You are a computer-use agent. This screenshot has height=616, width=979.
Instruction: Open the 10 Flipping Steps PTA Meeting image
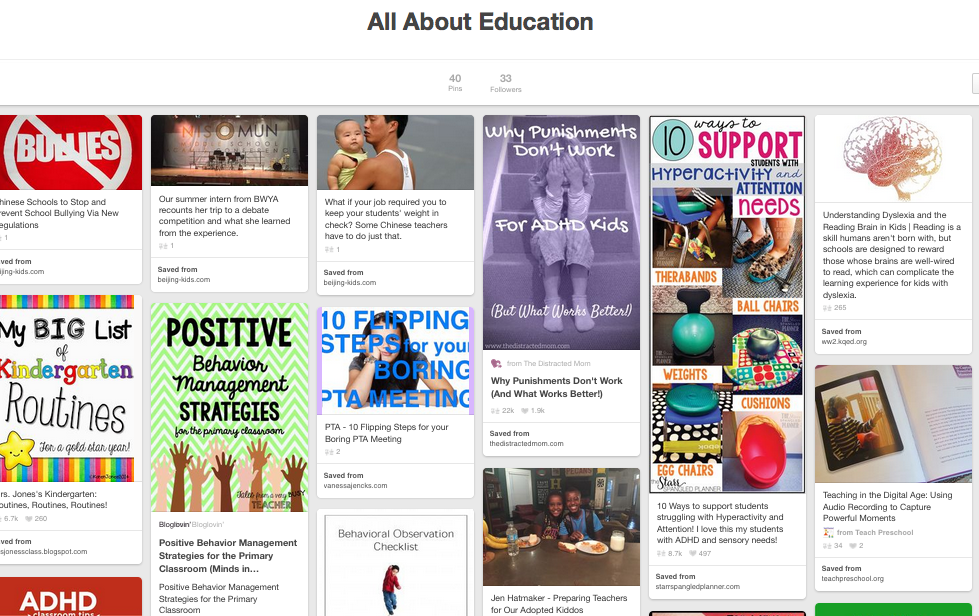click(395, 361)
